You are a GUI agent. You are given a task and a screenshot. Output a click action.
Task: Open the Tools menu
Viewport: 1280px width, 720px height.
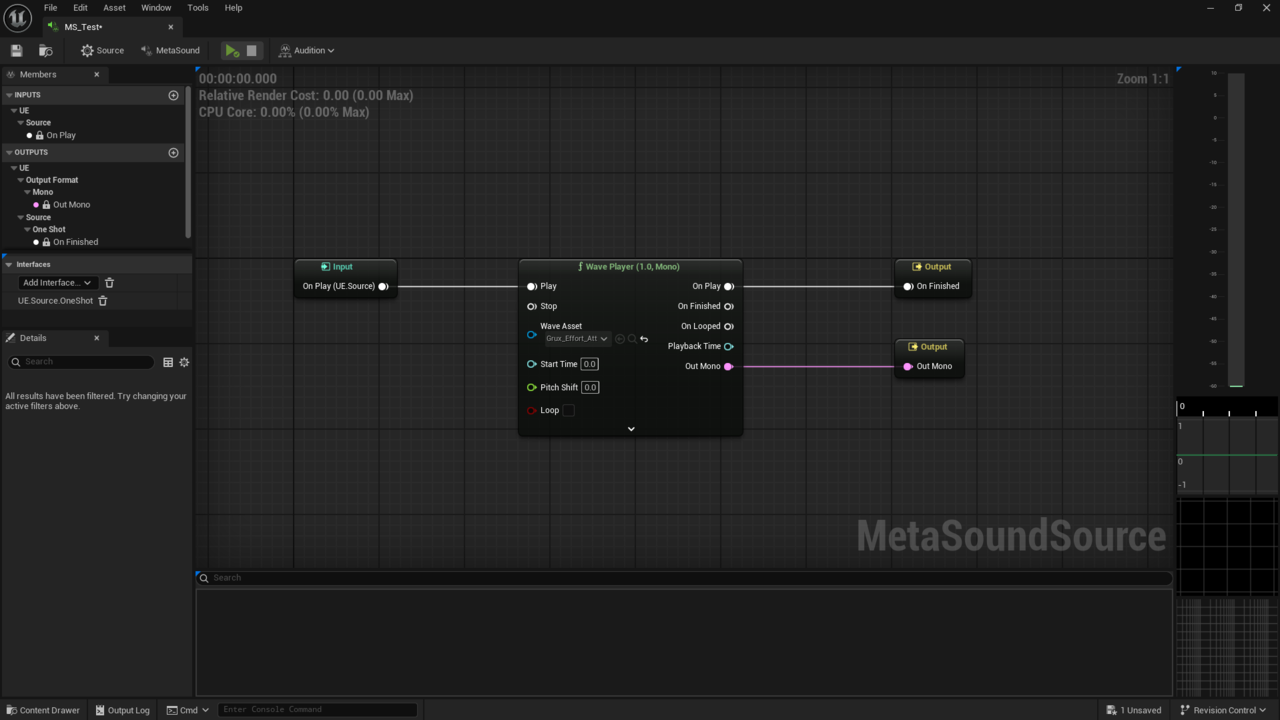point(198,8)
